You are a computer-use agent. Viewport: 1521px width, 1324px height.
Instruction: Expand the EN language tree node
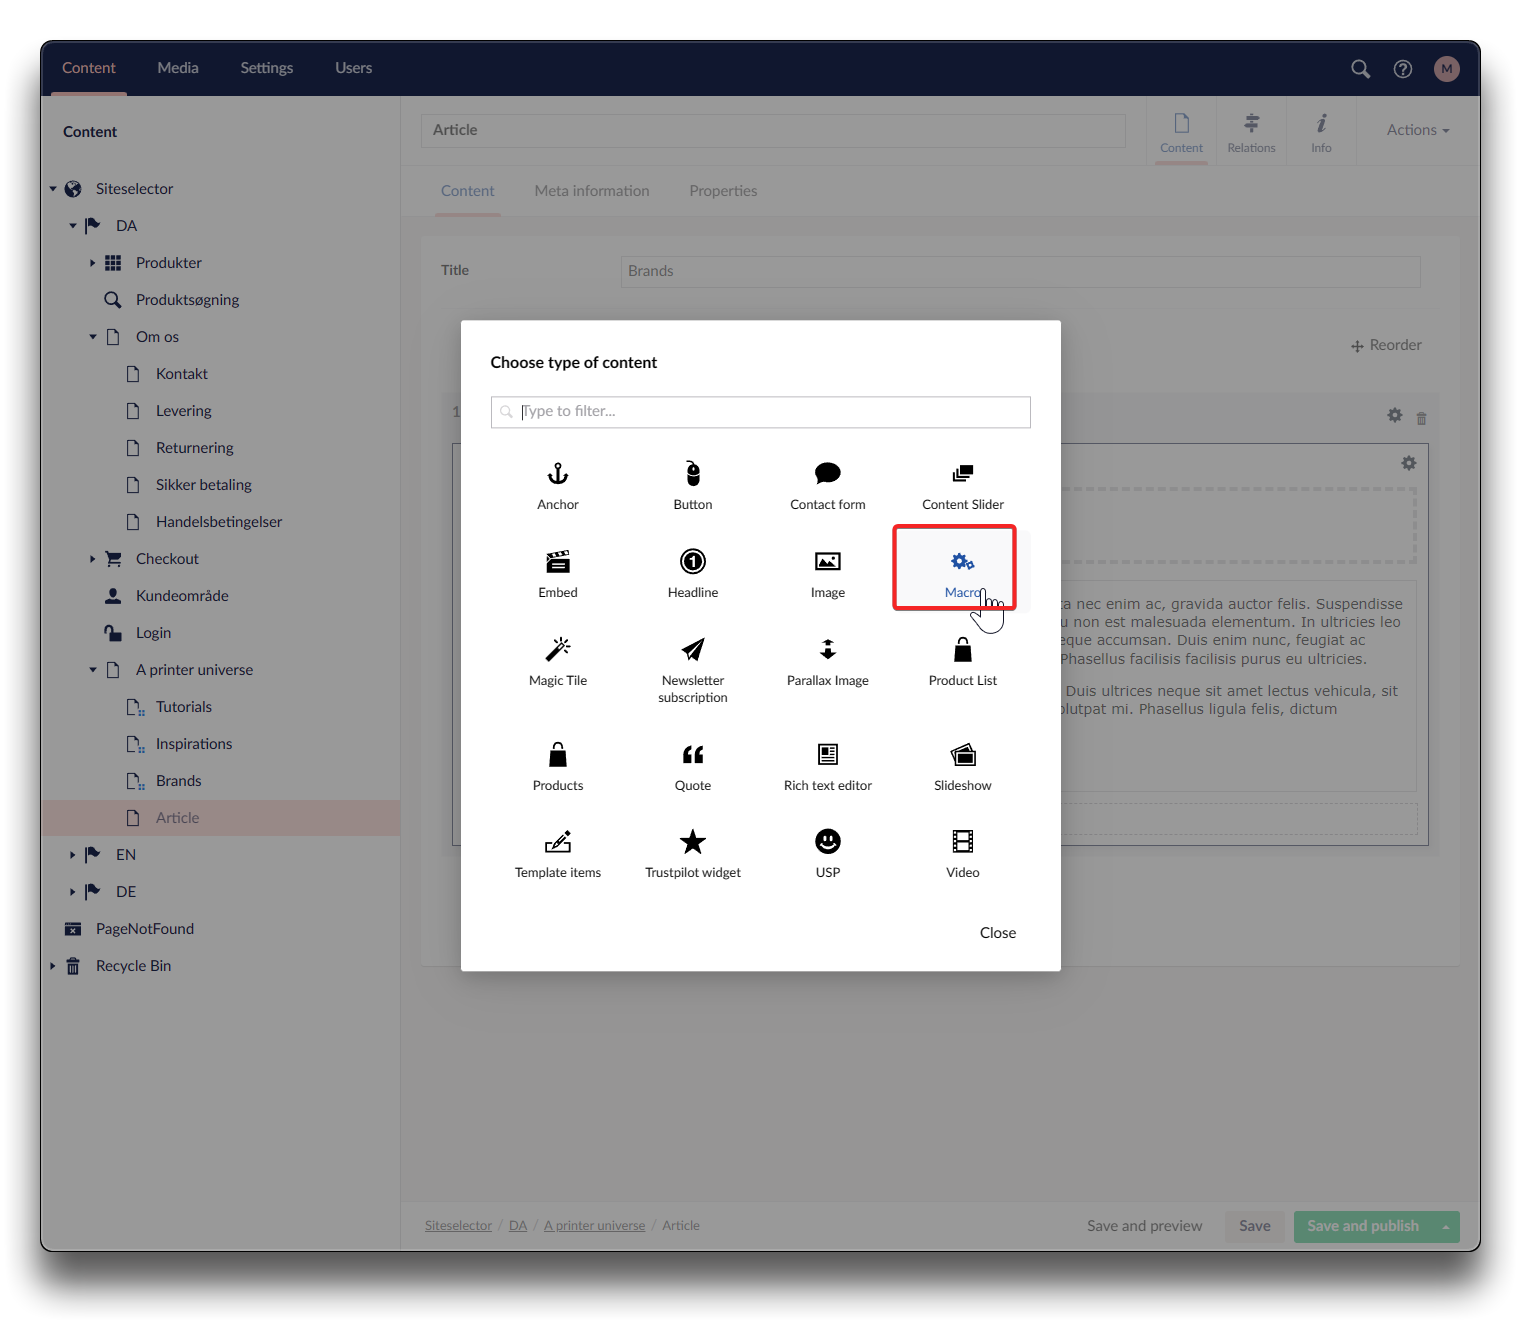tap(72, 855)
